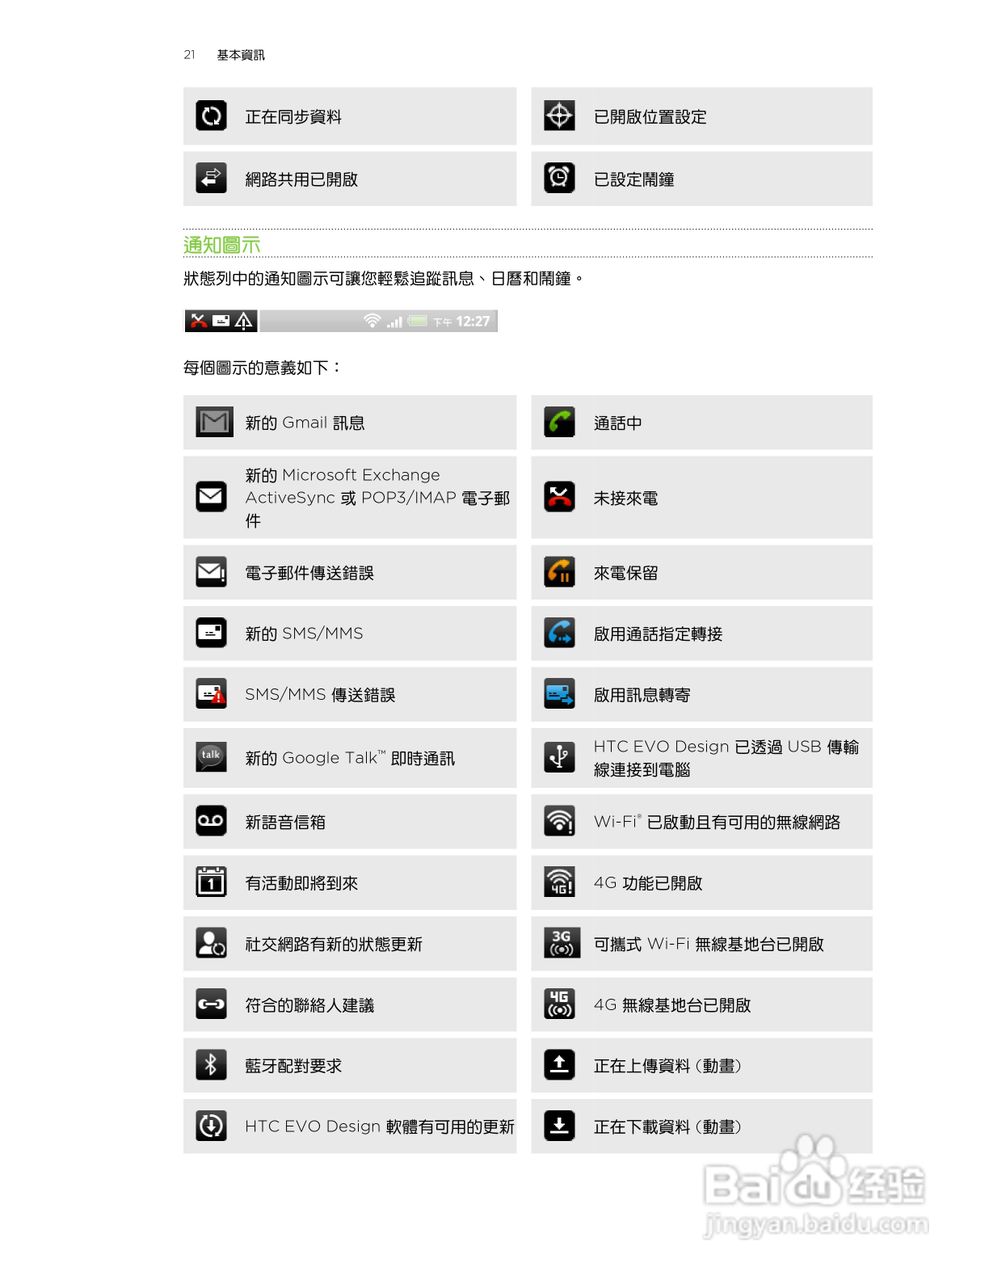Click the software update available icon
This screenshot has height=1280, width=989.
click(211, 1126)
